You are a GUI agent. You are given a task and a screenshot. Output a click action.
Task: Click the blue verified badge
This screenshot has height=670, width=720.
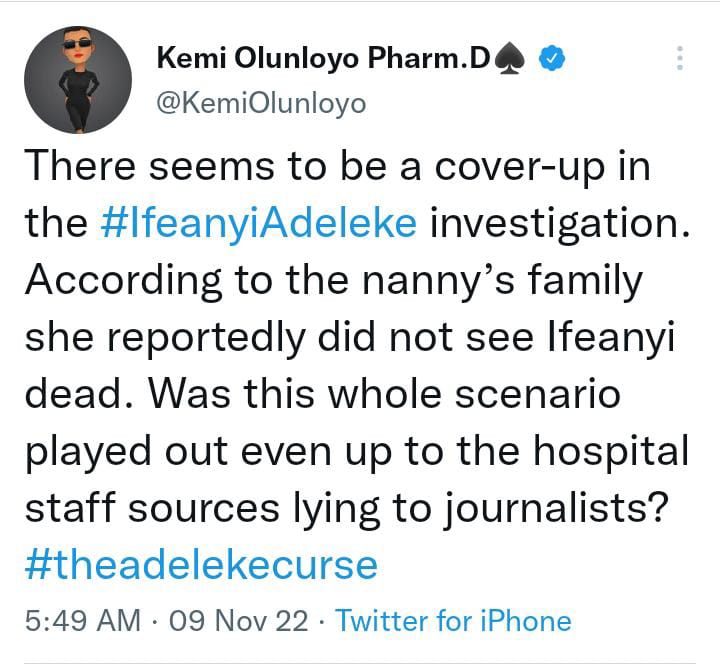[x=553, y=60]
